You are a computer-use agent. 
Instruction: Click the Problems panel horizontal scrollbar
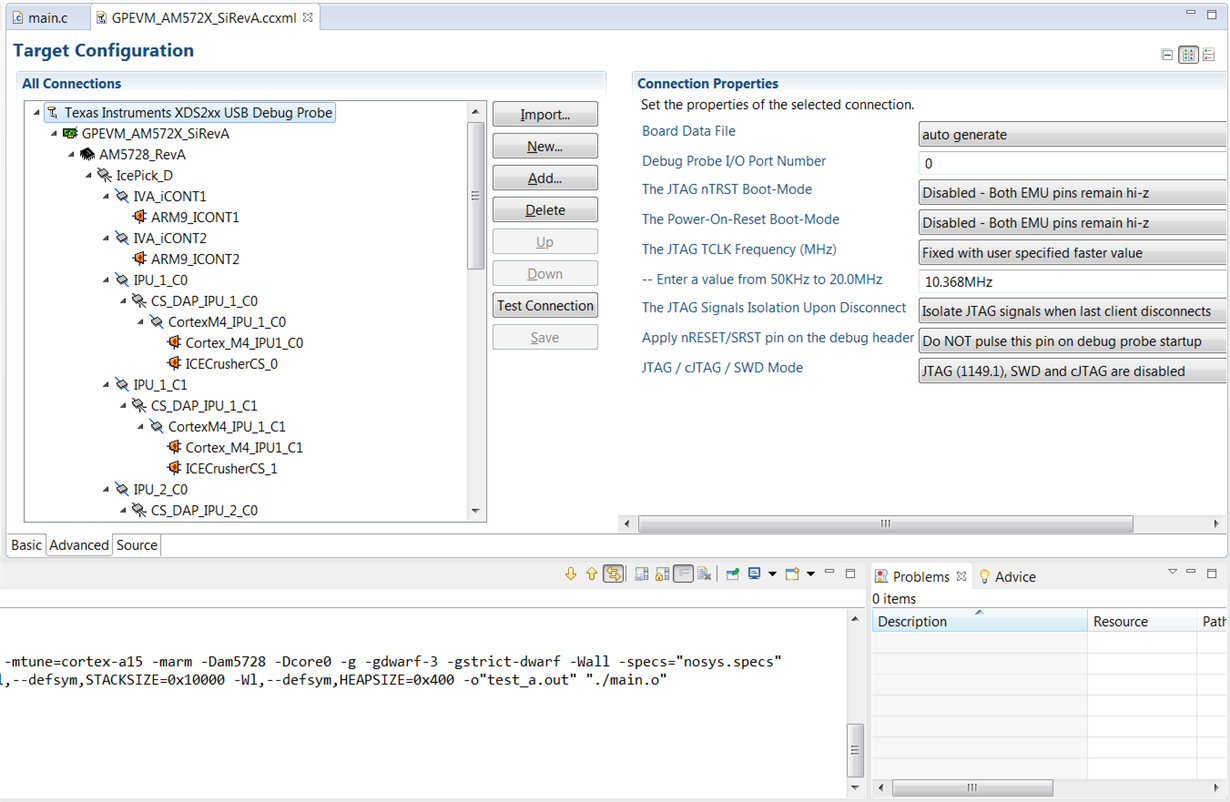pyautogui.click(x=970, y=789)
